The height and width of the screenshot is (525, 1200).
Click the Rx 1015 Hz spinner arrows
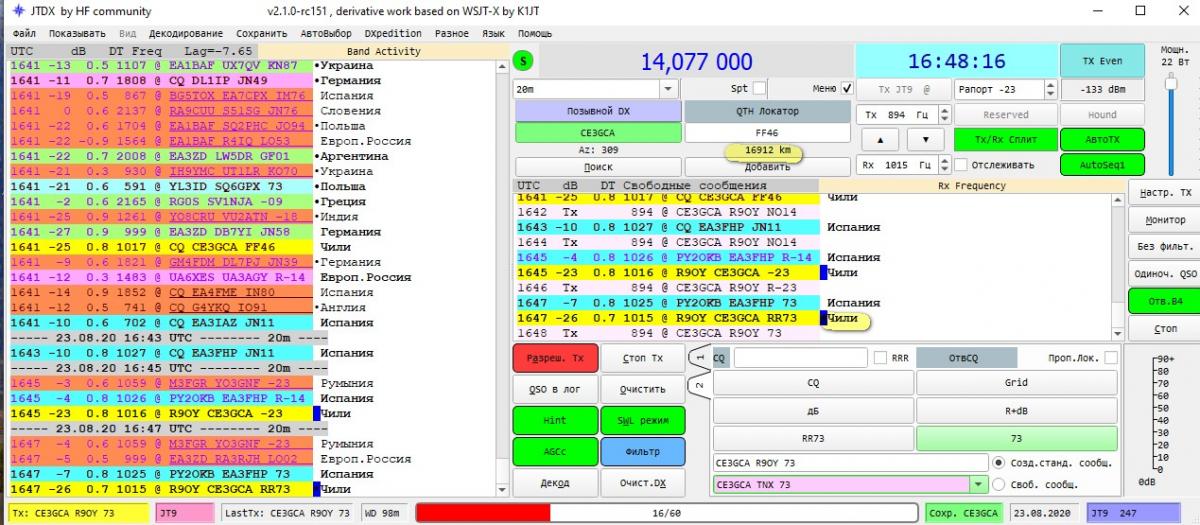(x=942, y=164)
